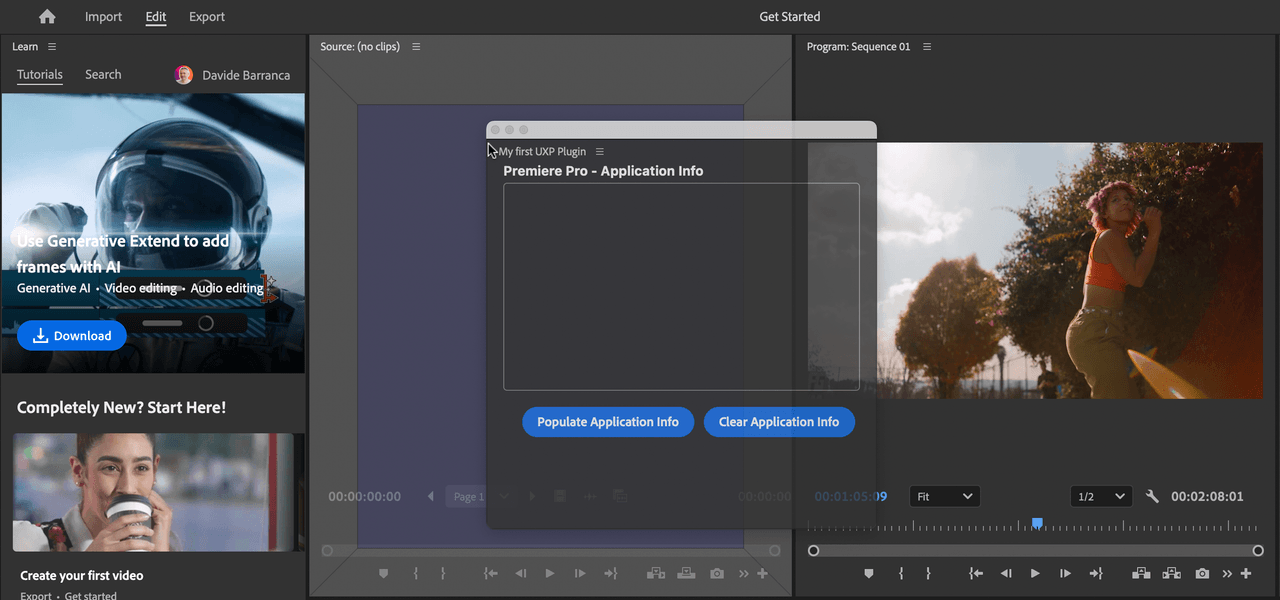Screen dimensions: 1280x600
Task: Click Populate Application Info button
Action: [607, 422]
